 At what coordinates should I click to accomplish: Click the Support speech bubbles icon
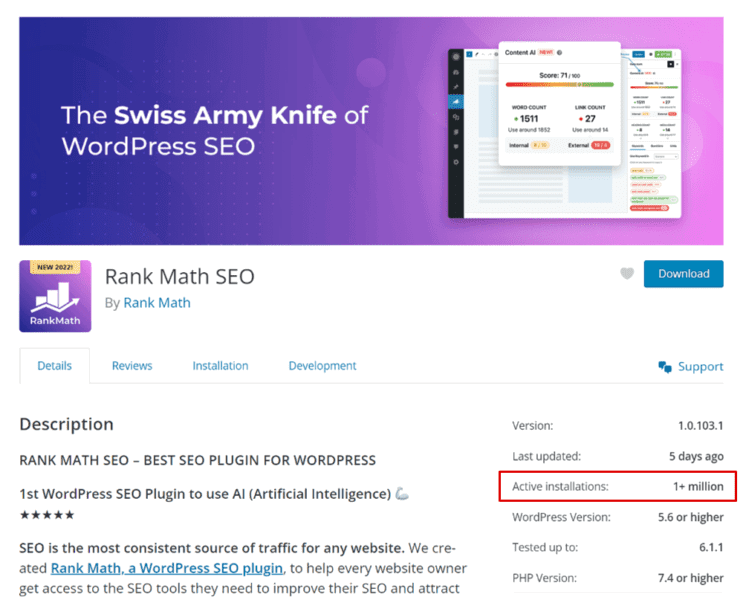tap(665, 366)
